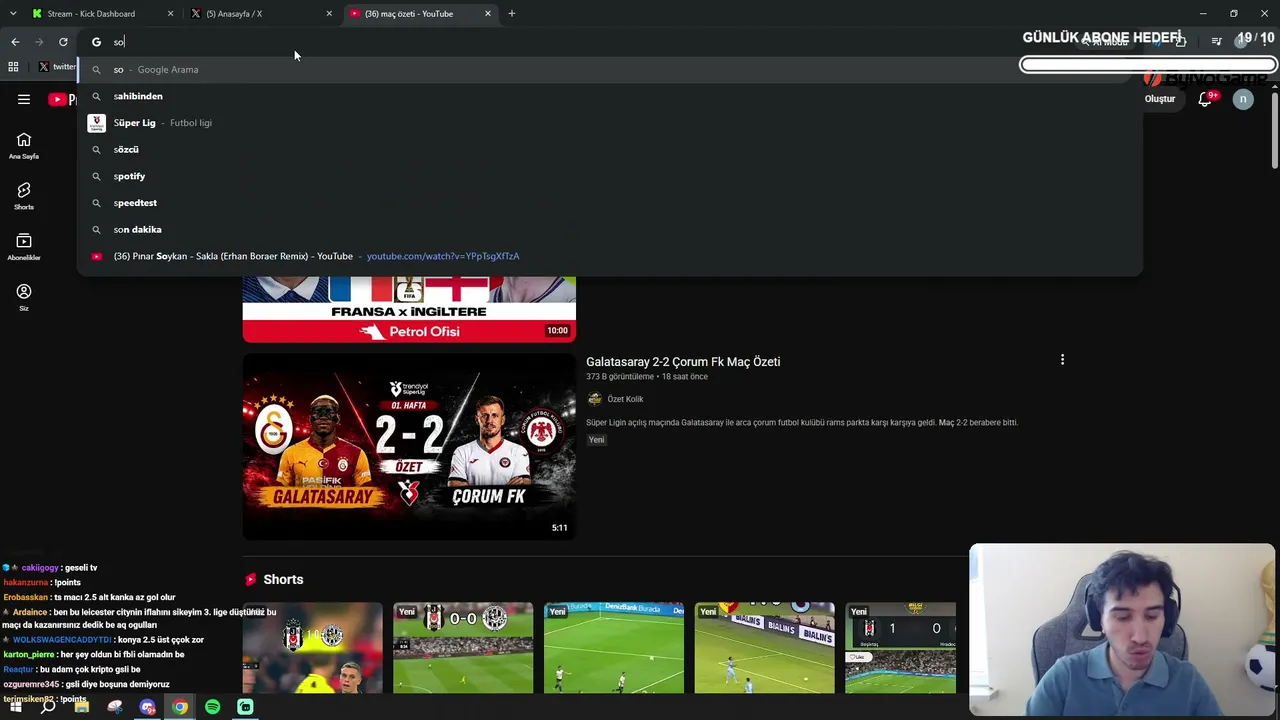Switch to Stream - Kick Dashboard tab
Viewport: 1280px width, 720px height.
coord(100,14)
